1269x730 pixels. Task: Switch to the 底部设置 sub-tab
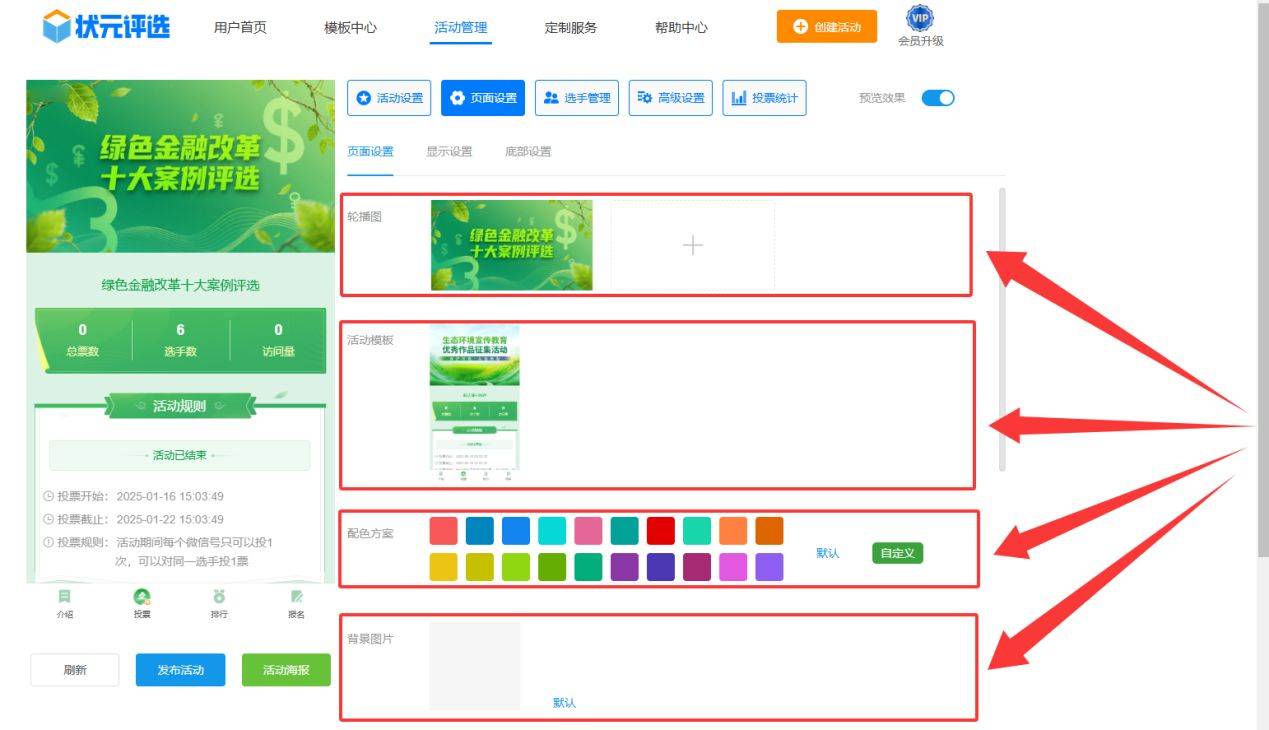coord(528,152)
